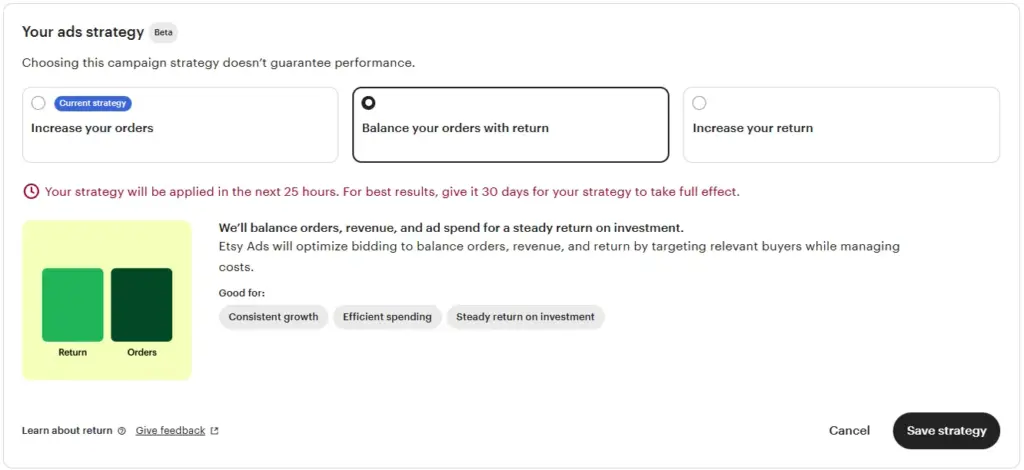This screenshot has height=470, width=1024.
Task: Click the "Your ads strategy" heading
Action: tap(83, 32)
